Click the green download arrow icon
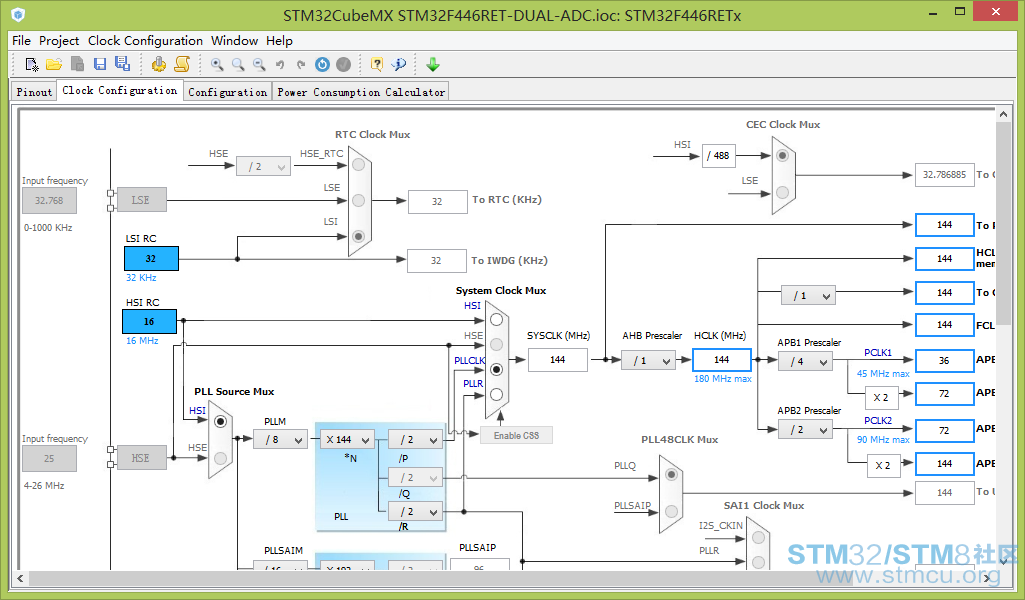Viewport: 1025px width, 600px height. [x=433, y=64]
